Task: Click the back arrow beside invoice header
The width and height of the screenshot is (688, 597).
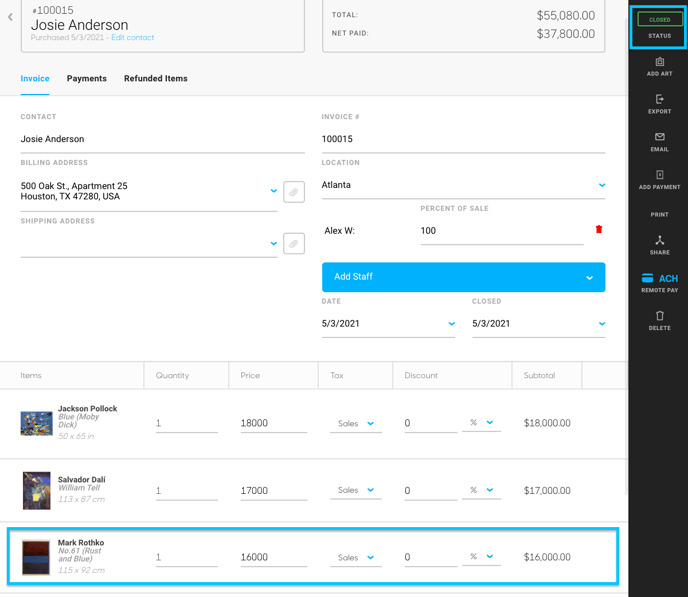Action: [x=10, y=17]
